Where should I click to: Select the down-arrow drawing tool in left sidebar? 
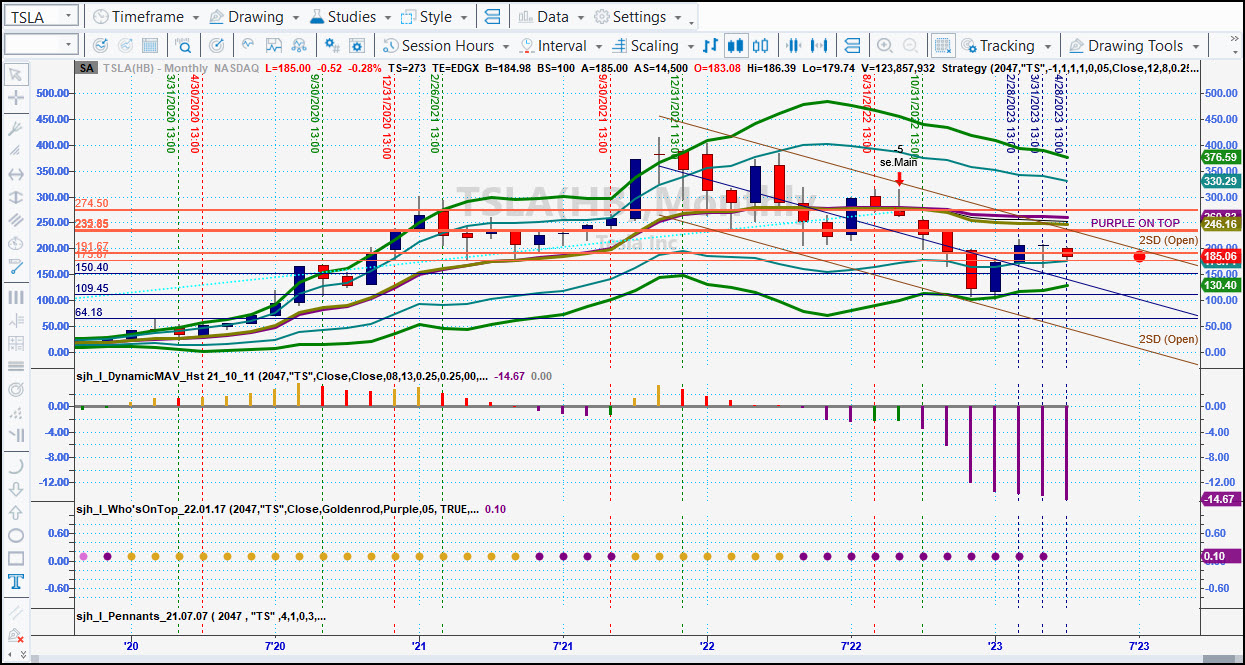click(x=16, y=489)
